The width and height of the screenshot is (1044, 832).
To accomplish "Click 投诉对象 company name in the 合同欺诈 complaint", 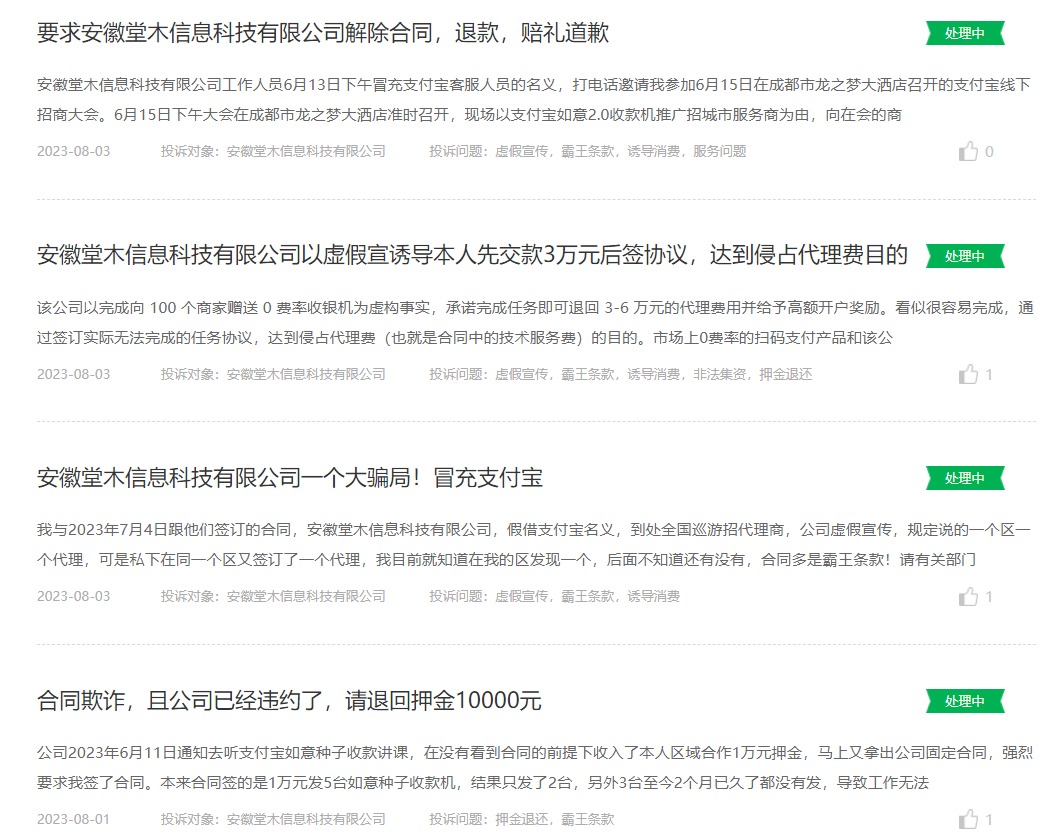I will 306,819.
